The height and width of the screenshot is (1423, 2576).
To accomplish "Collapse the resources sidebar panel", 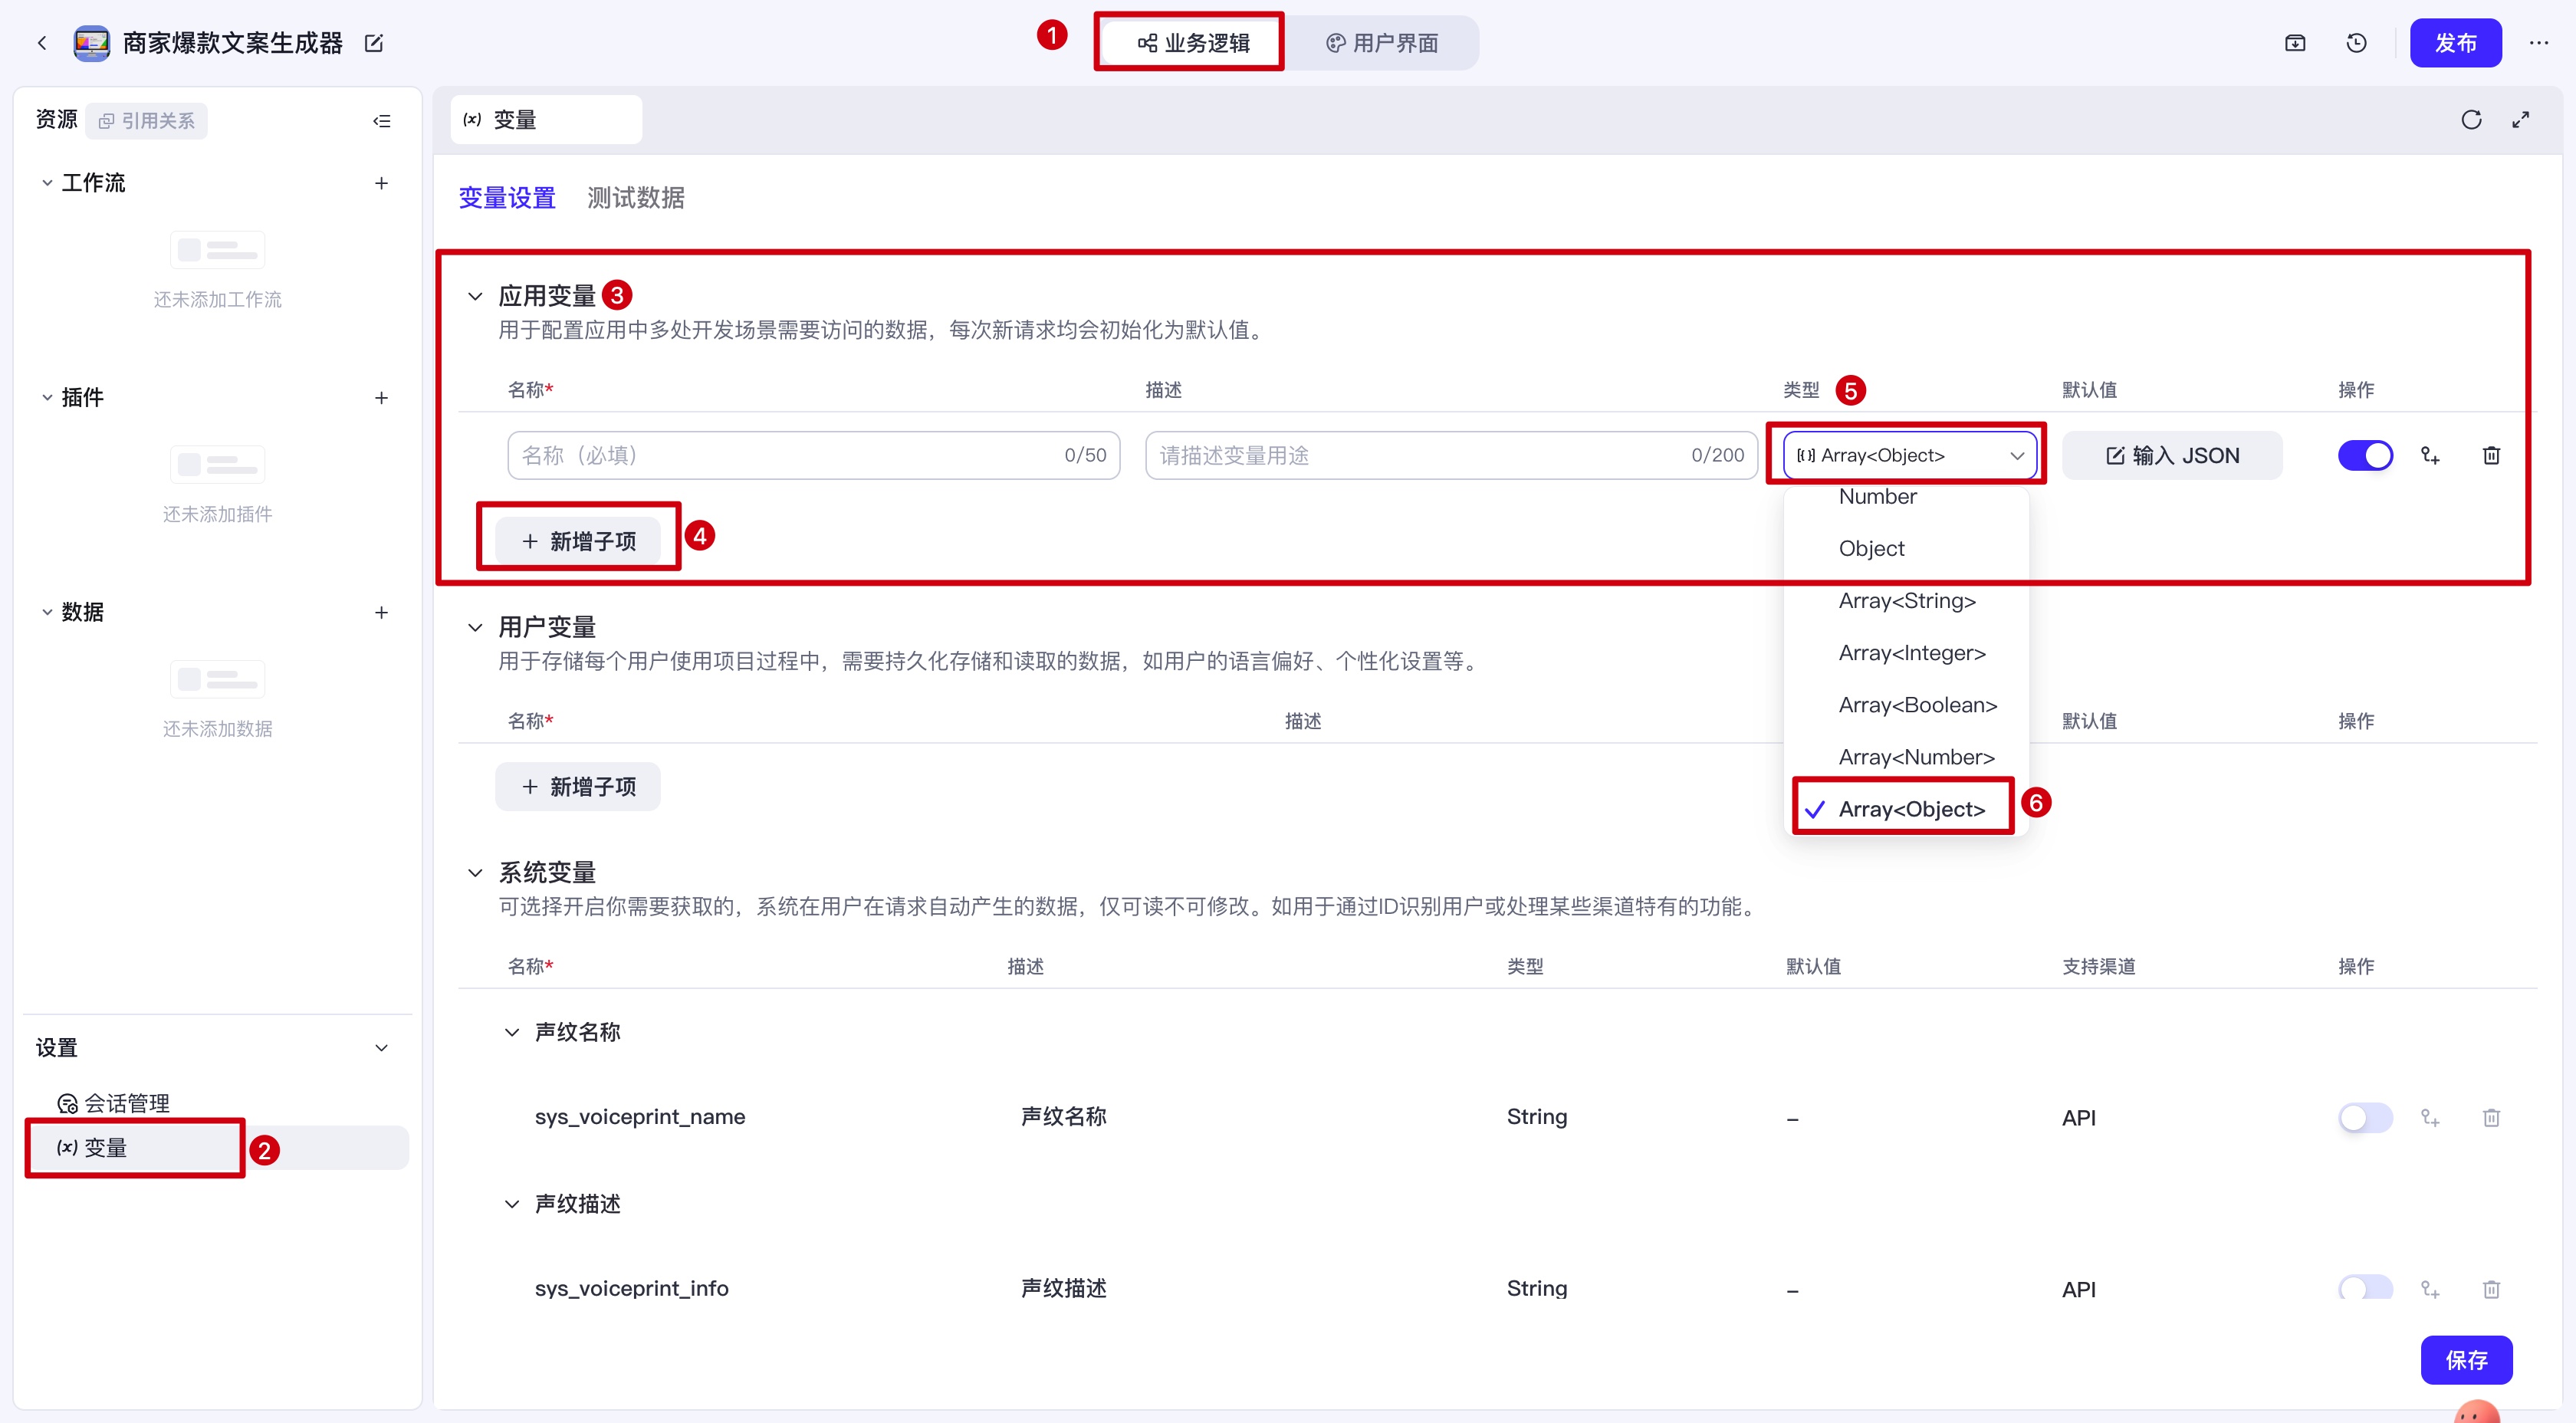I will (381, 121).
